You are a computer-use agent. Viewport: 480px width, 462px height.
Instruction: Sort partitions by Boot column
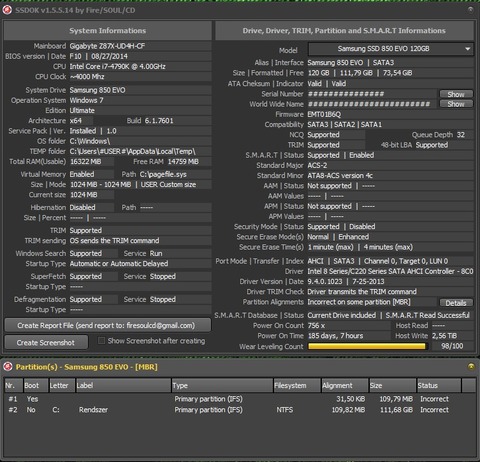pyautogui.click(x=36, y=386)
